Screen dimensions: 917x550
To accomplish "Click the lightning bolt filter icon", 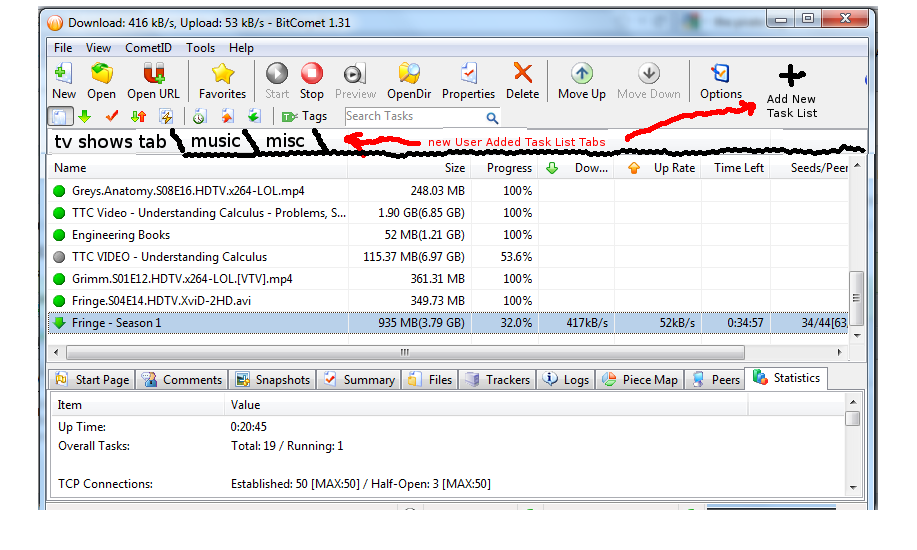I will pyautogui.click(x=166, y=116).
